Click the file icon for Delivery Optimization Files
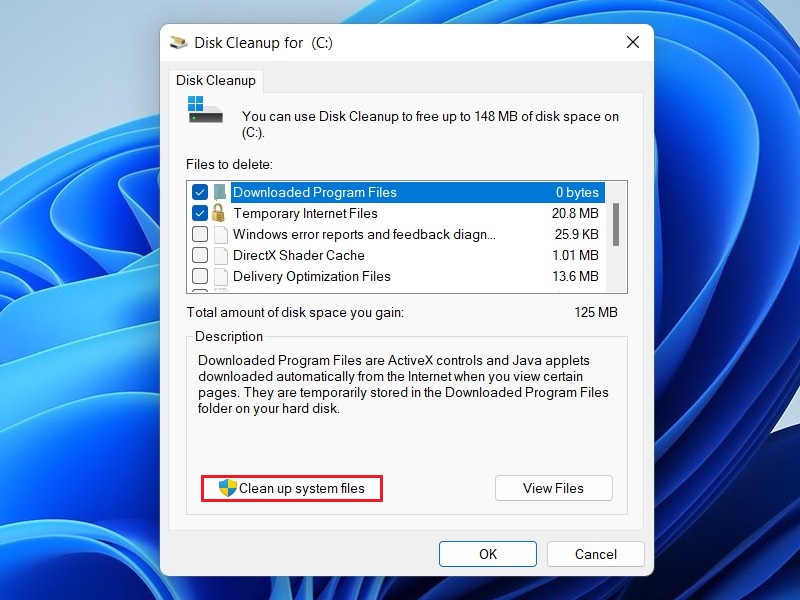800x600 pixels. click(x=220, y=276)
